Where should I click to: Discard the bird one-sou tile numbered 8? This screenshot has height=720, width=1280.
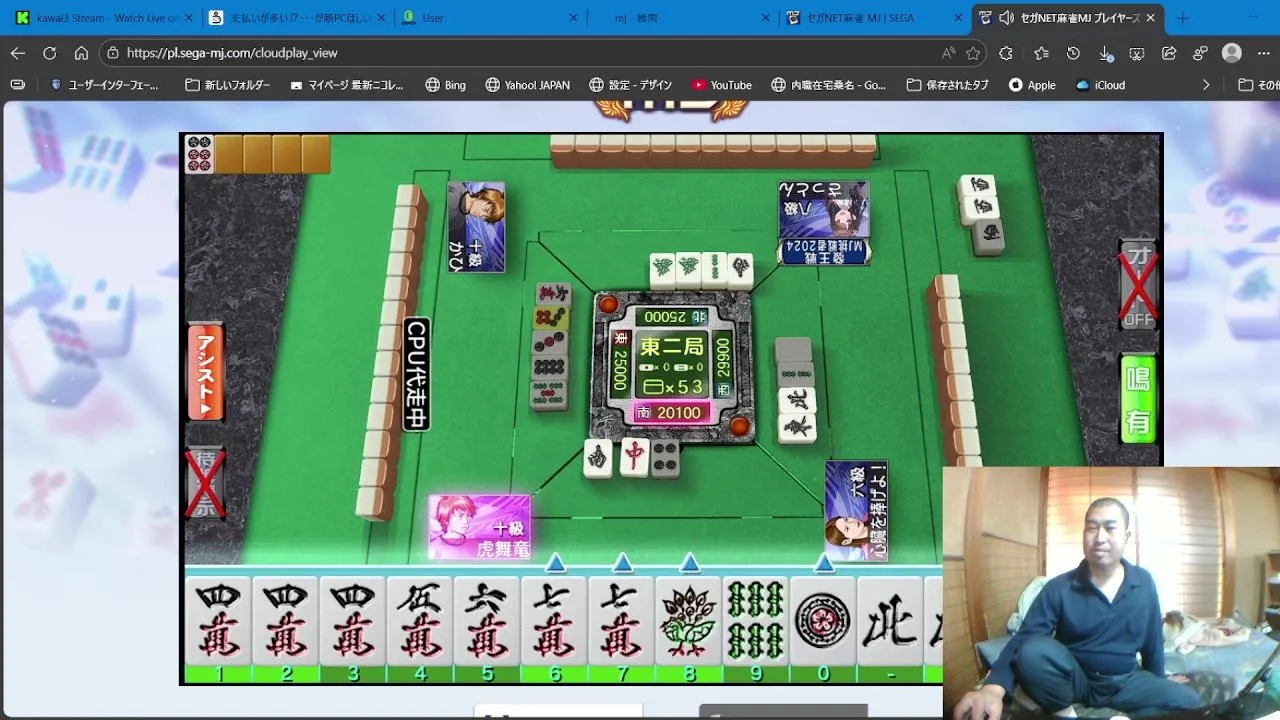click(x=688, y=621)
